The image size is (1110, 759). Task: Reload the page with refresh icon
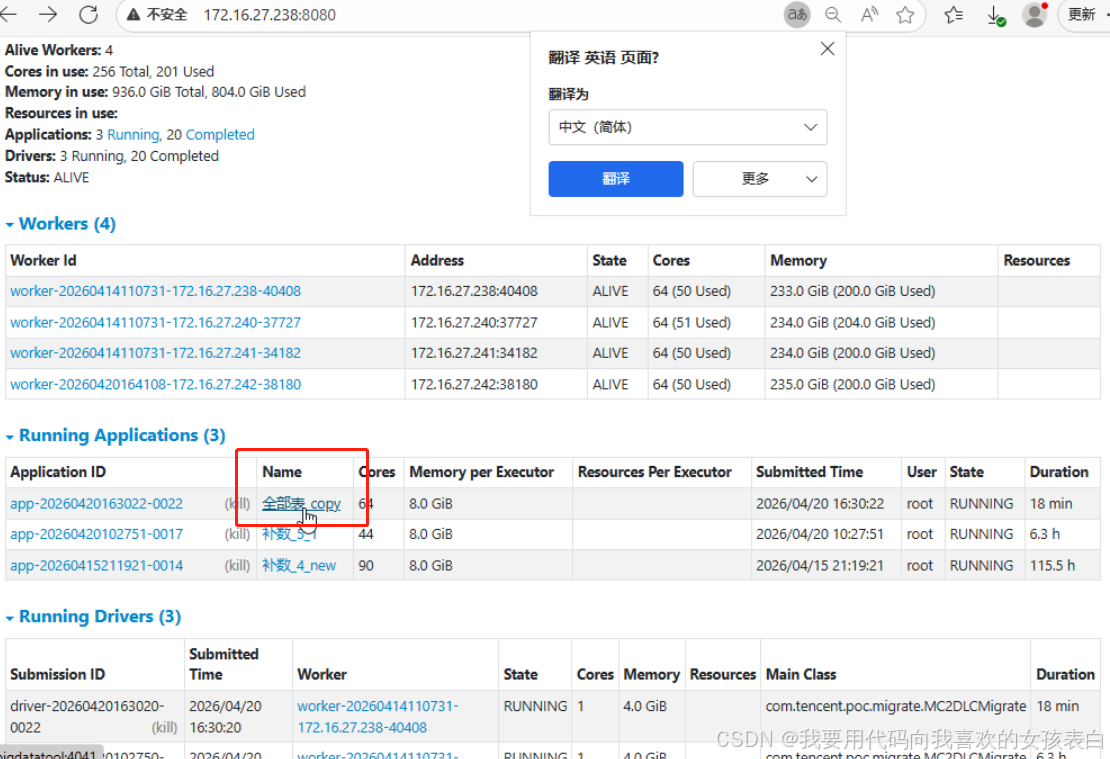pyautogui.click(x=88, y=14)
